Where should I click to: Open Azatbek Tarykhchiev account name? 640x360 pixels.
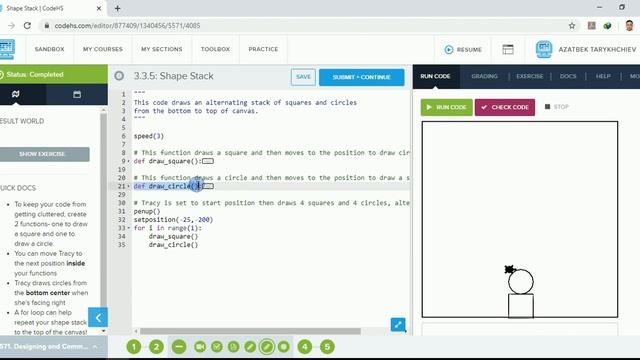point(597,49)
